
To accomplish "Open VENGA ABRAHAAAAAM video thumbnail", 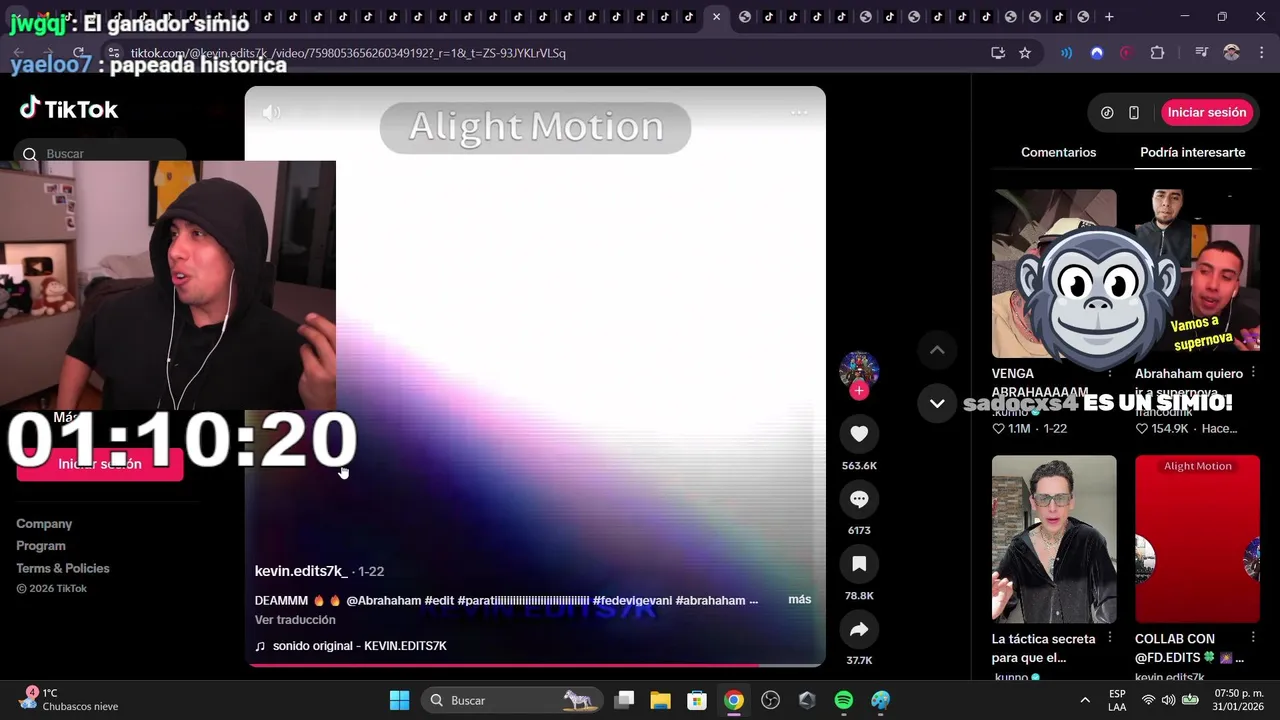I will coord(1054,273).
